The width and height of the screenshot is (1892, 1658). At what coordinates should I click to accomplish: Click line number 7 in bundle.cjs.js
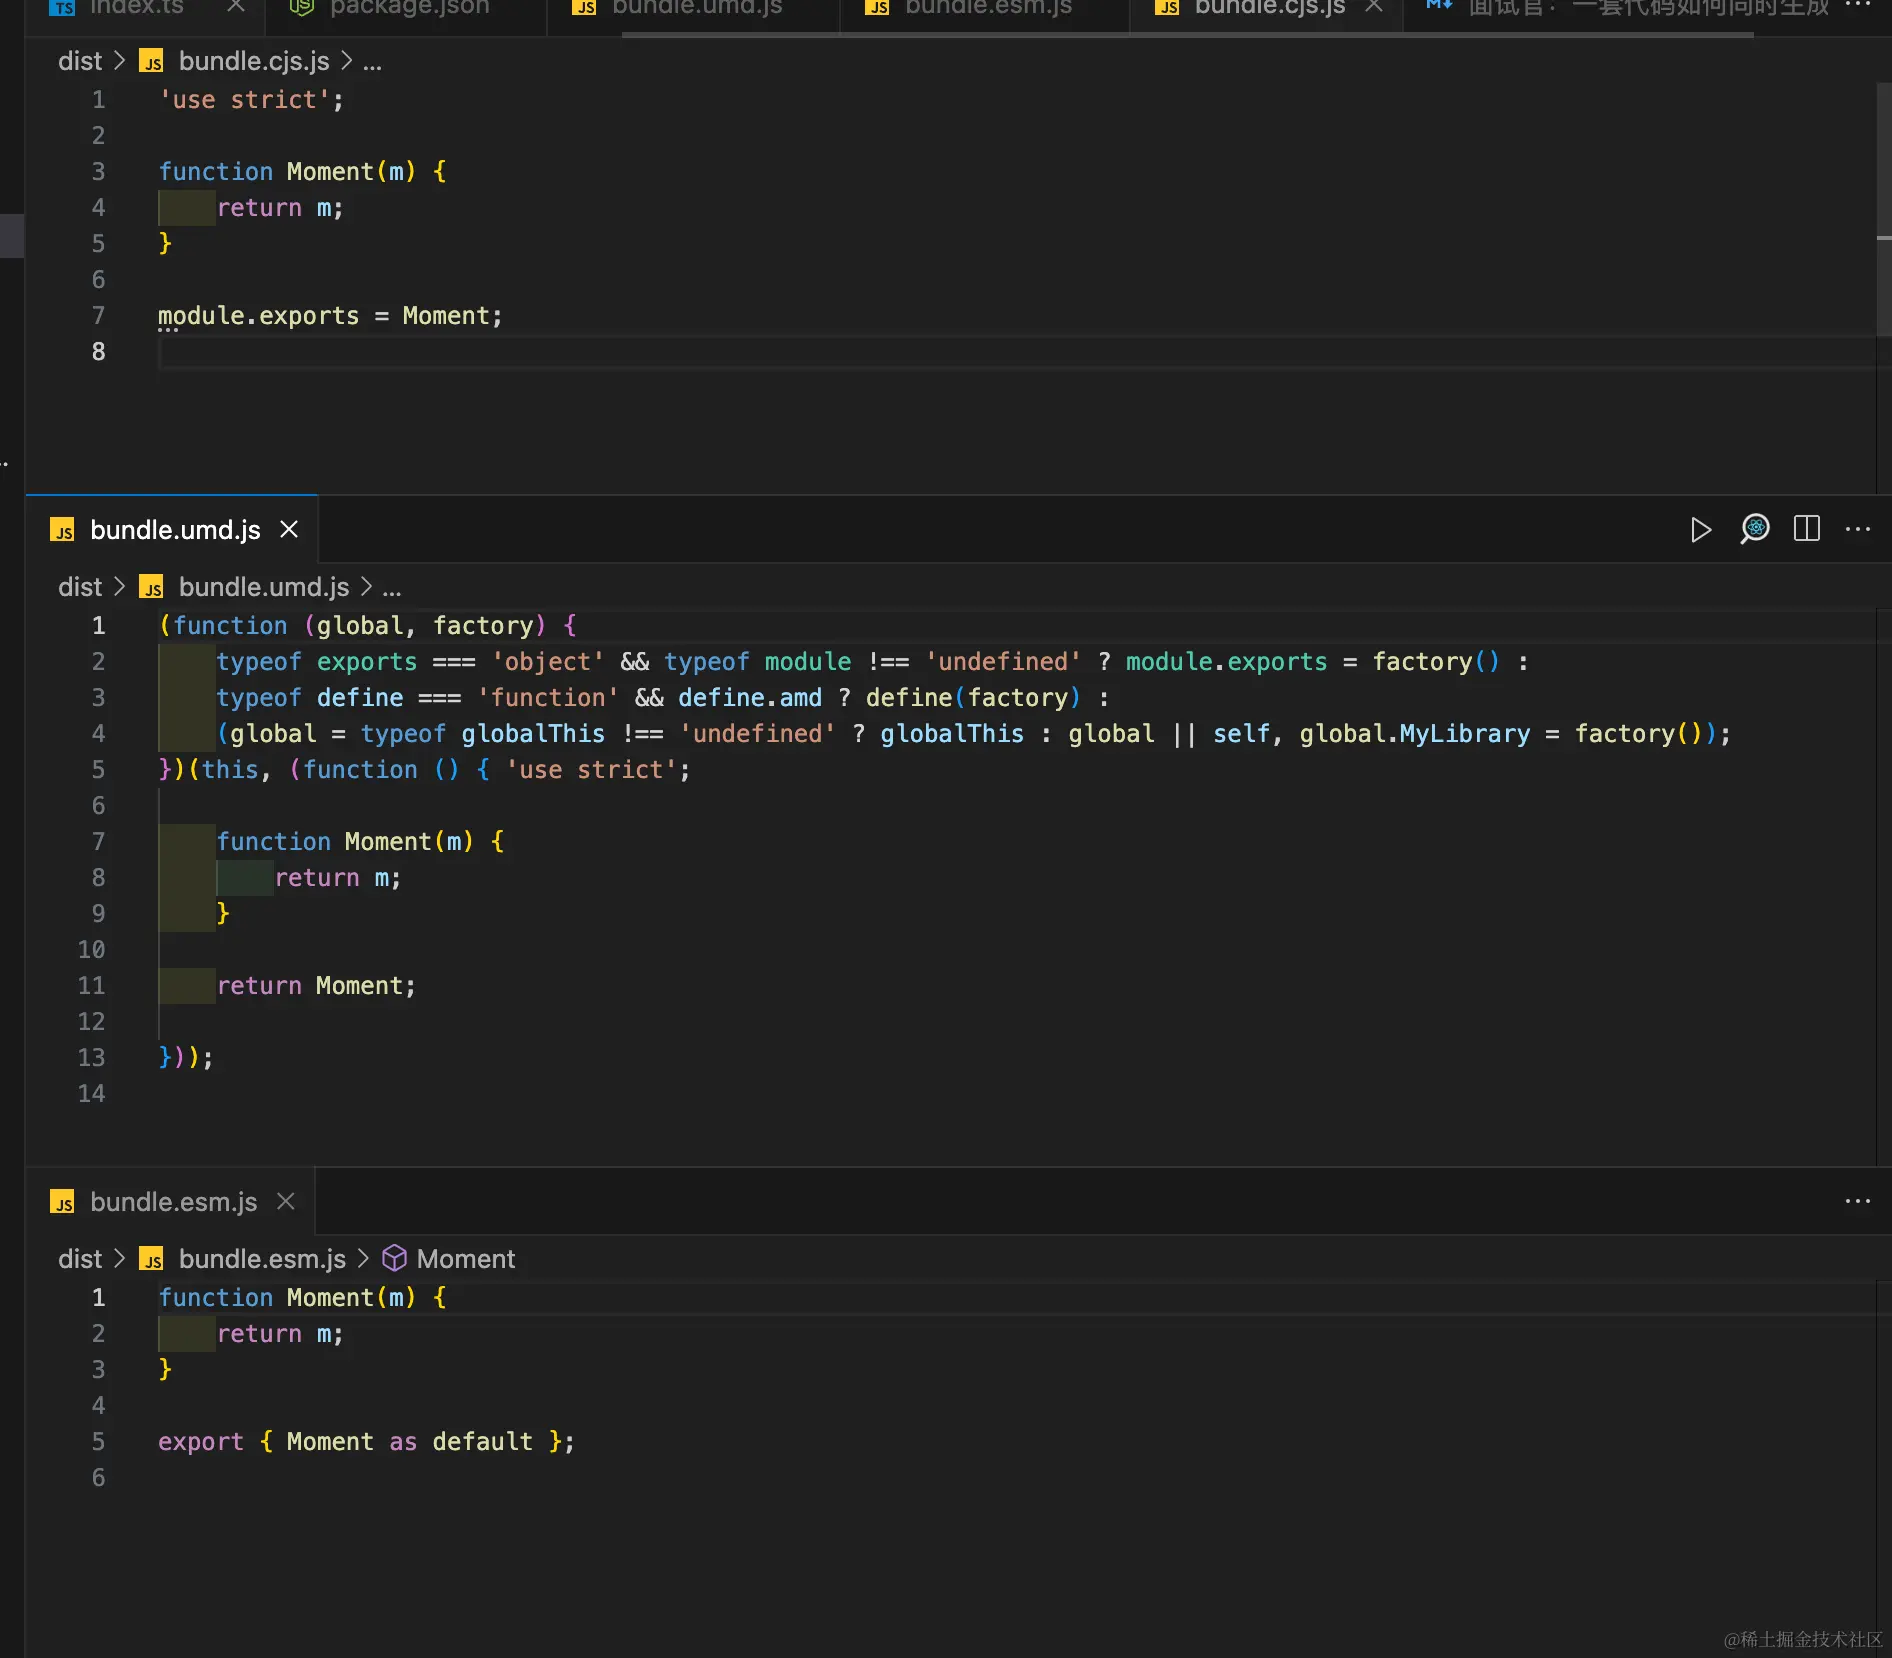pos(98,316)
